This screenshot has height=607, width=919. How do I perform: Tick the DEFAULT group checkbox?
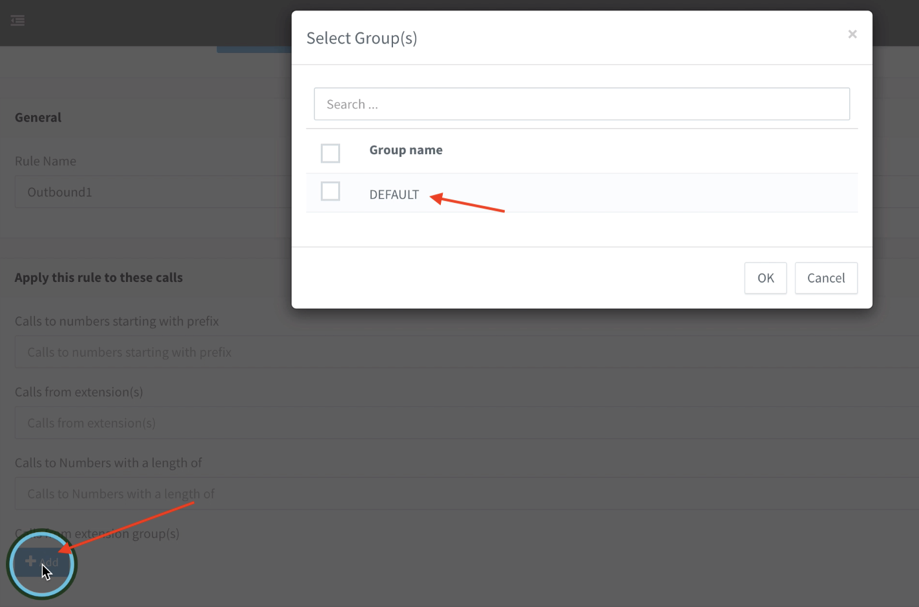coord(330,192)
